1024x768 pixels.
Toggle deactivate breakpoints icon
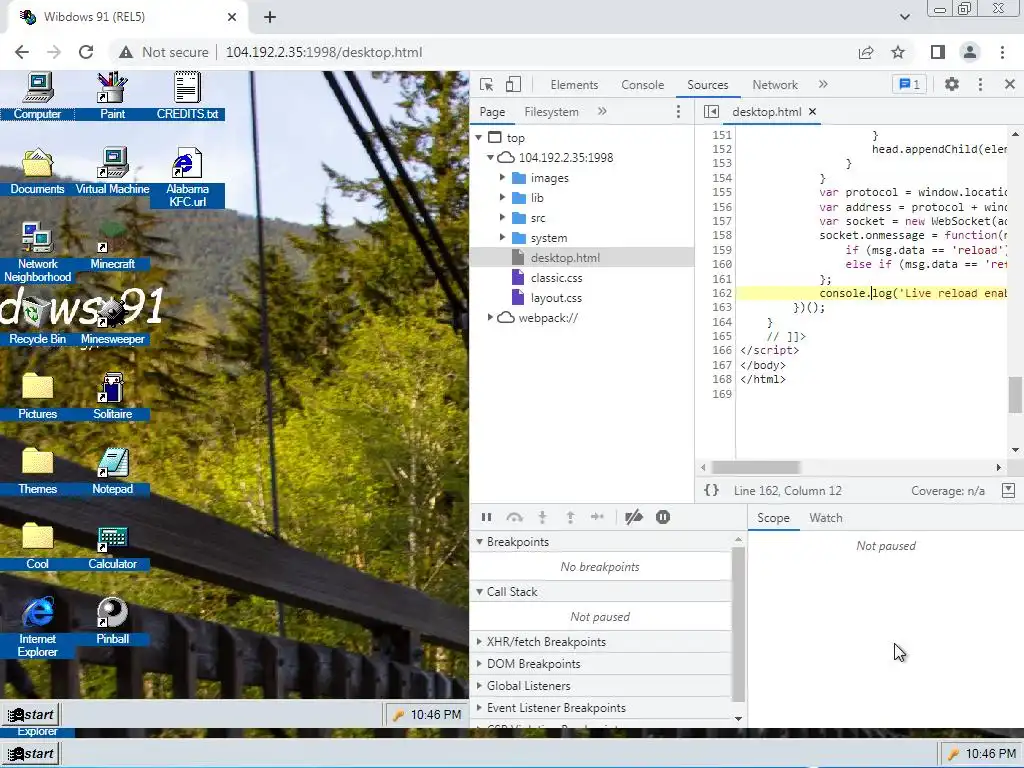click(633, 517)
